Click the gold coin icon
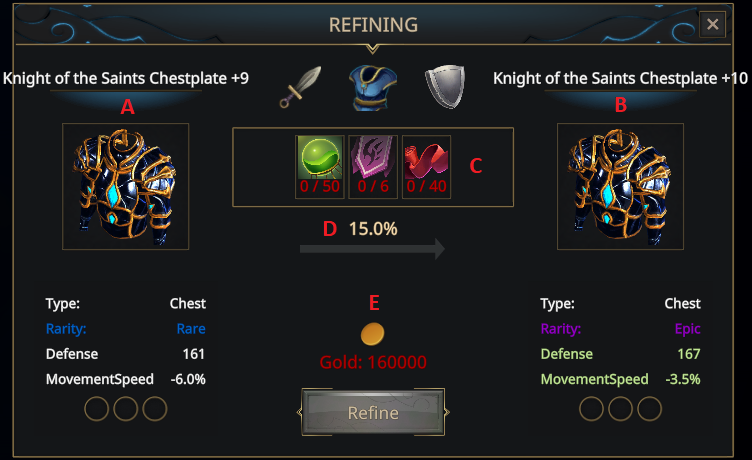Viewport: 752px width, 460px height. point(373,334)
